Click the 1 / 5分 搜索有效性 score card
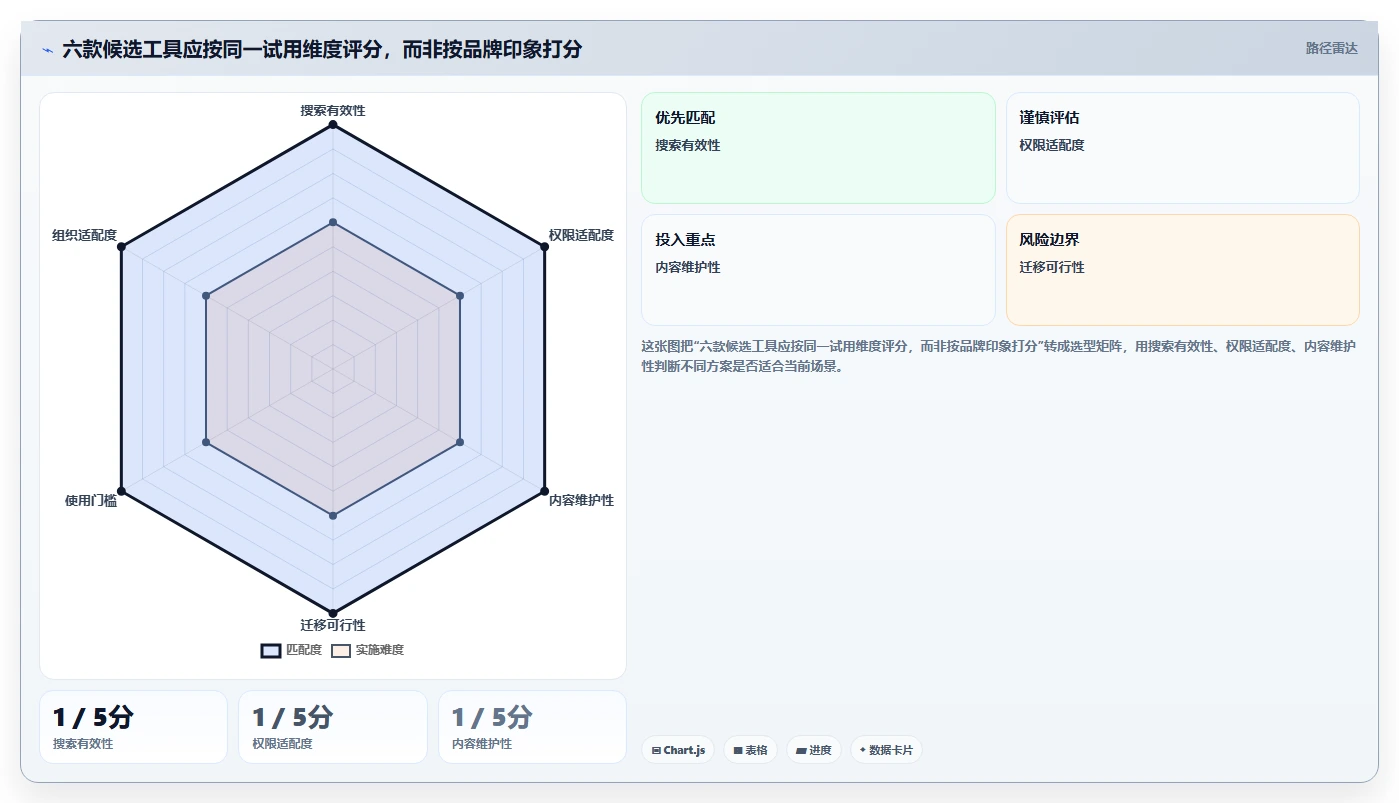1399x803 pixels. (x=133, y=727)
